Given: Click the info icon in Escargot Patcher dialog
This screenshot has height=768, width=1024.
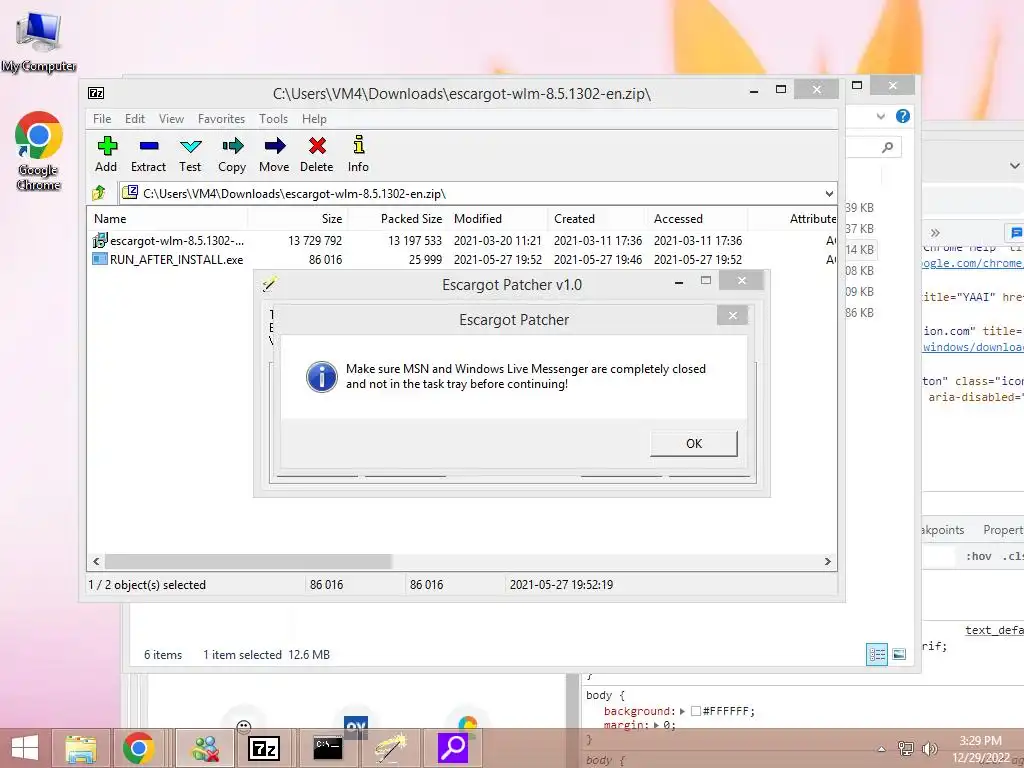Looking at the screenshot, I should coord(321,376).
